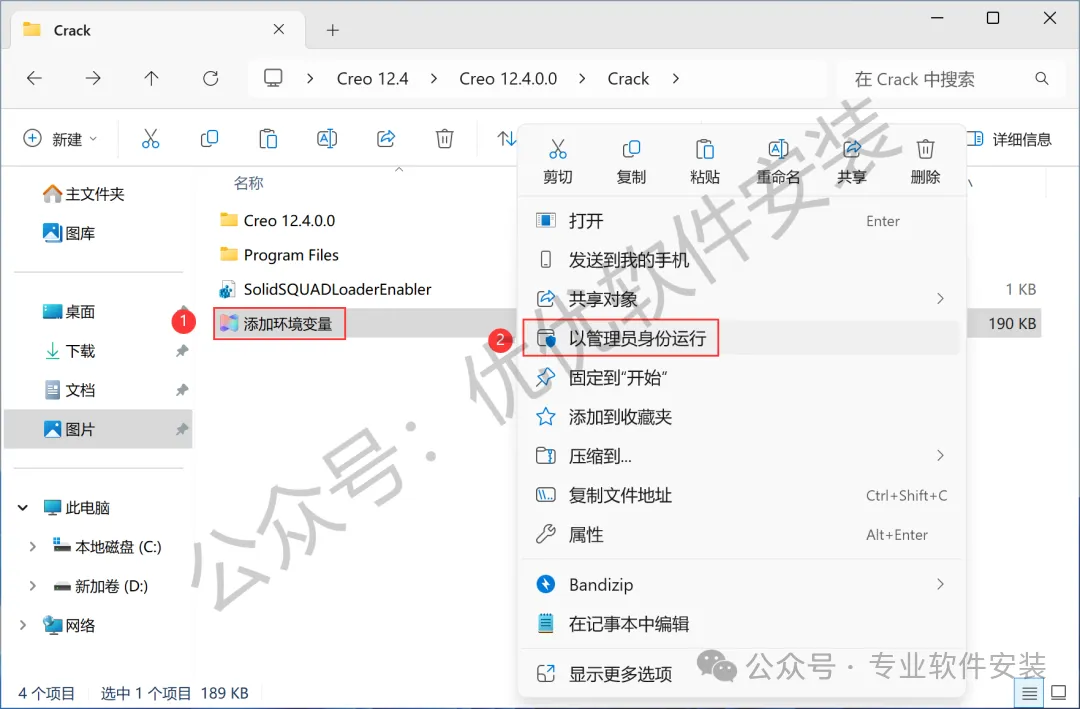Select 剪切 in context menu top row
This screenshot has height=709, width=1080.
tap(557, 162)
